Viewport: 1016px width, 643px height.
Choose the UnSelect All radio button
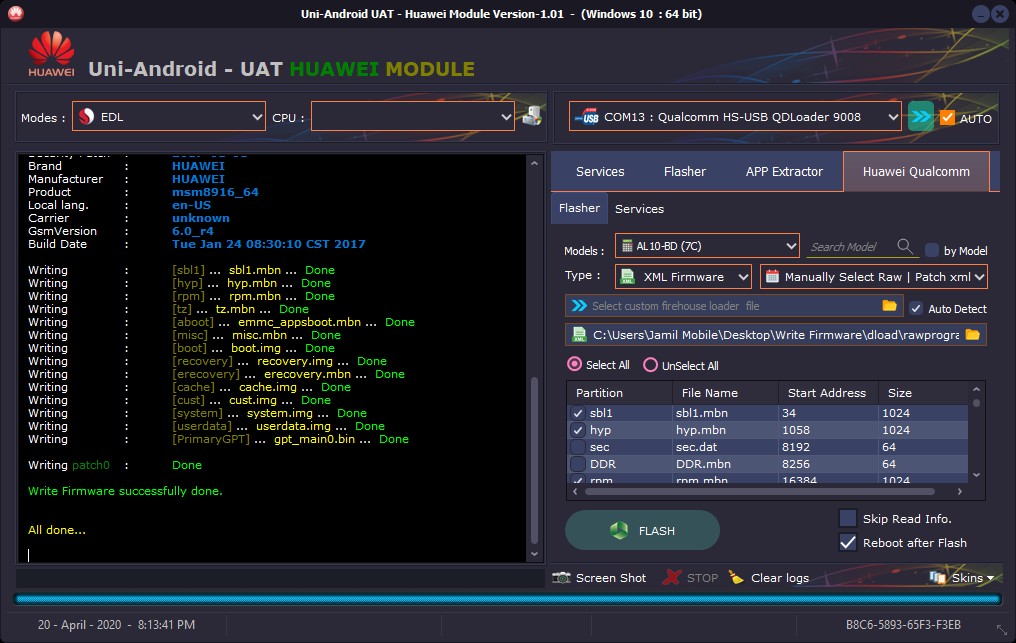coord(650,365)
